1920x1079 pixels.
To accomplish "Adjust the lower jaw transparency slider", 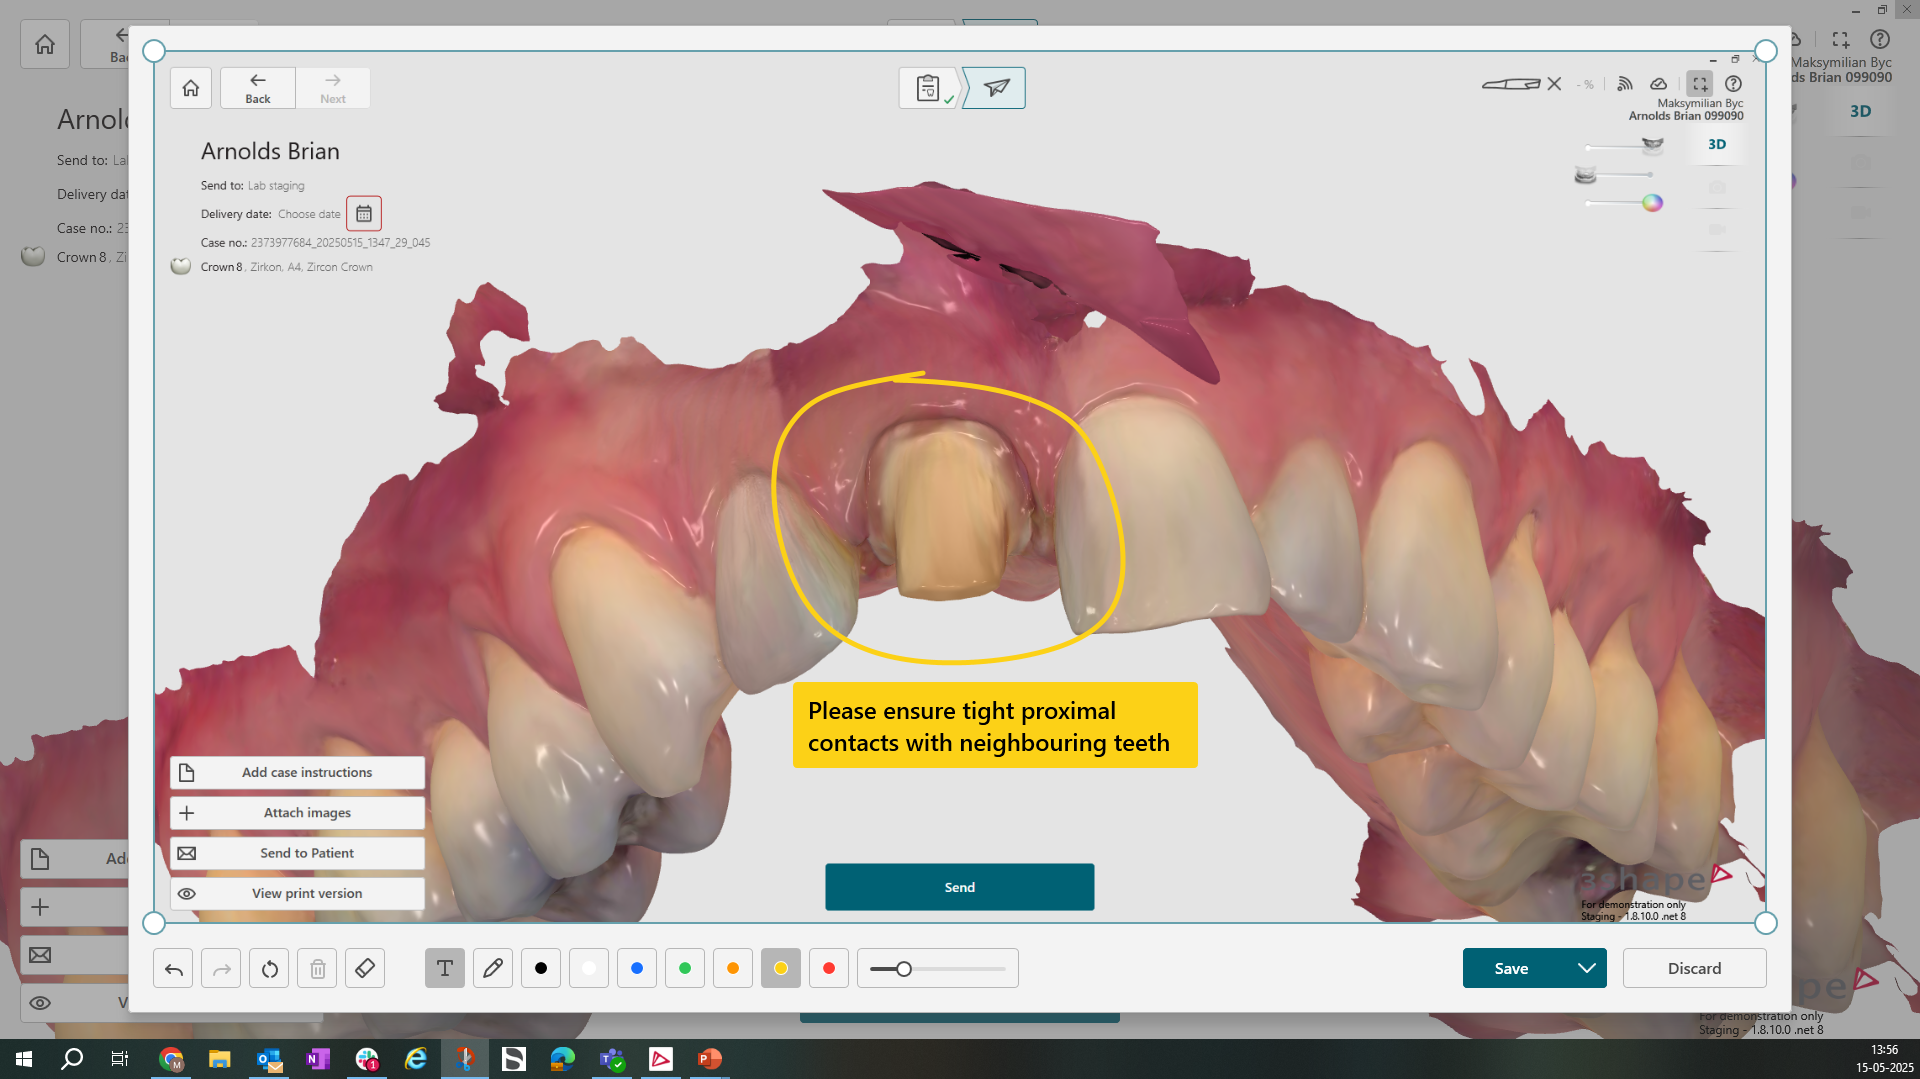I will click(x=1615, y=175).
